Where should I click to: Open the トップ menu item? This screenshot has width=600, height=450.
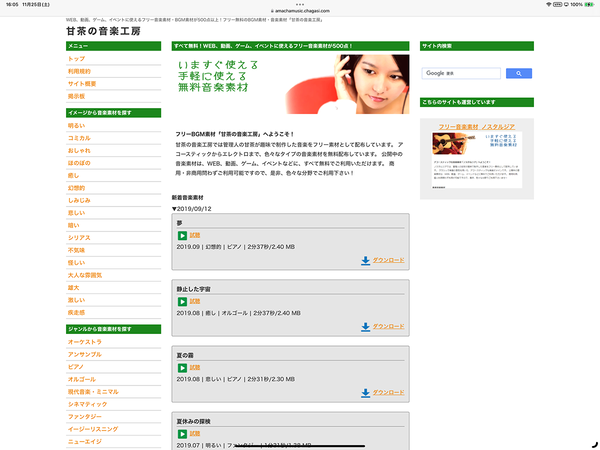pos(77,59)
